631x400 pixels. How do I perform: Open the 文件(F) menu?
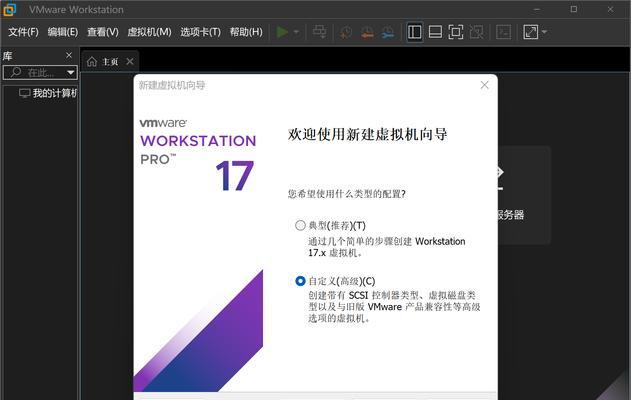click(23, 32)
